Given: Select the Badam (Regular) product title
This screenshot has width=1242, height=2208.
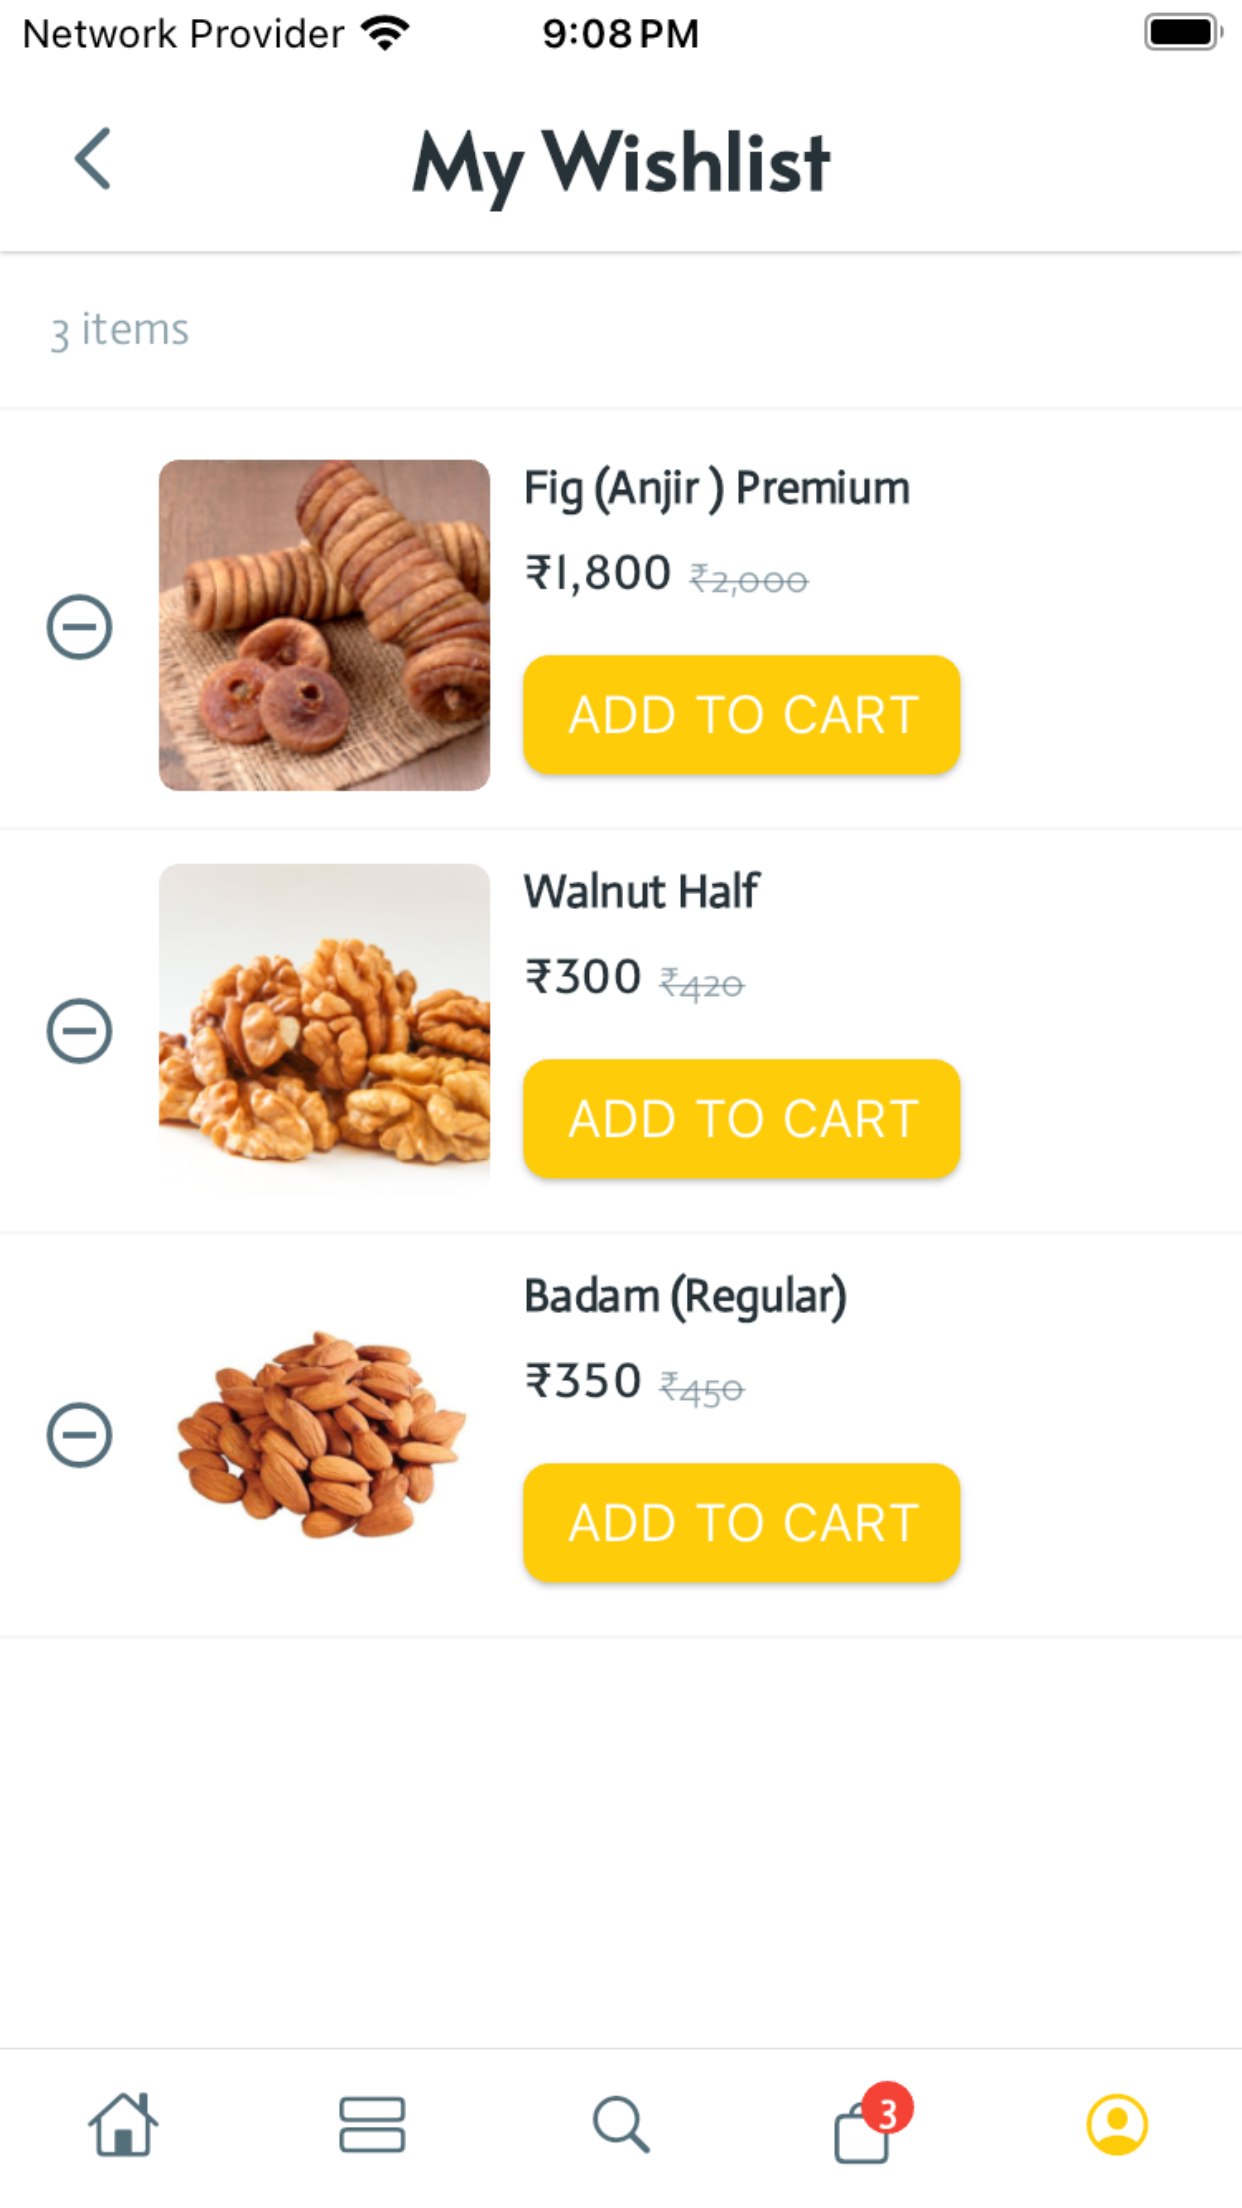Looking at the screenshot, I should click(x=686, y=1297).
